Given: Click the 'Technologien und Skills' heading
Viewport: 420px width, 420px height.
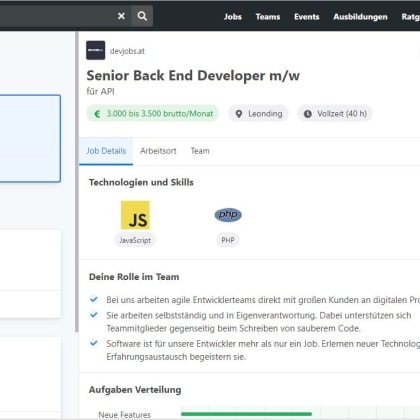Looking at the screenshot, I should tap(141, 182).
